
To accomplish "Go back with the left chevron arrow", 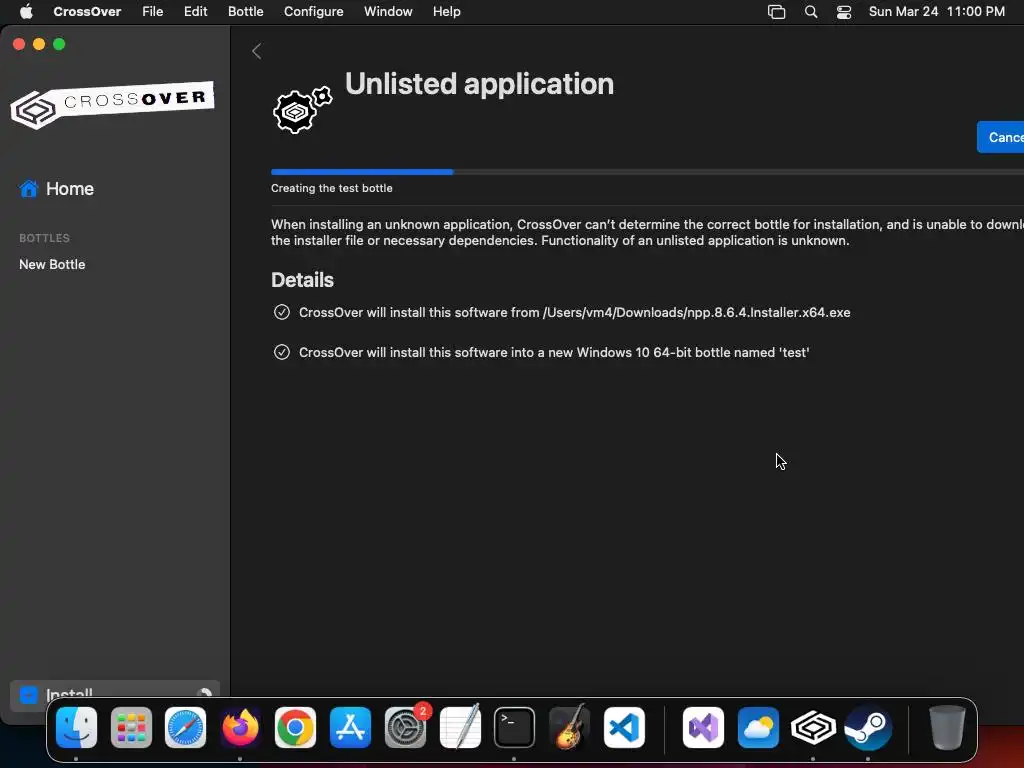I will (x=257, y=51).
